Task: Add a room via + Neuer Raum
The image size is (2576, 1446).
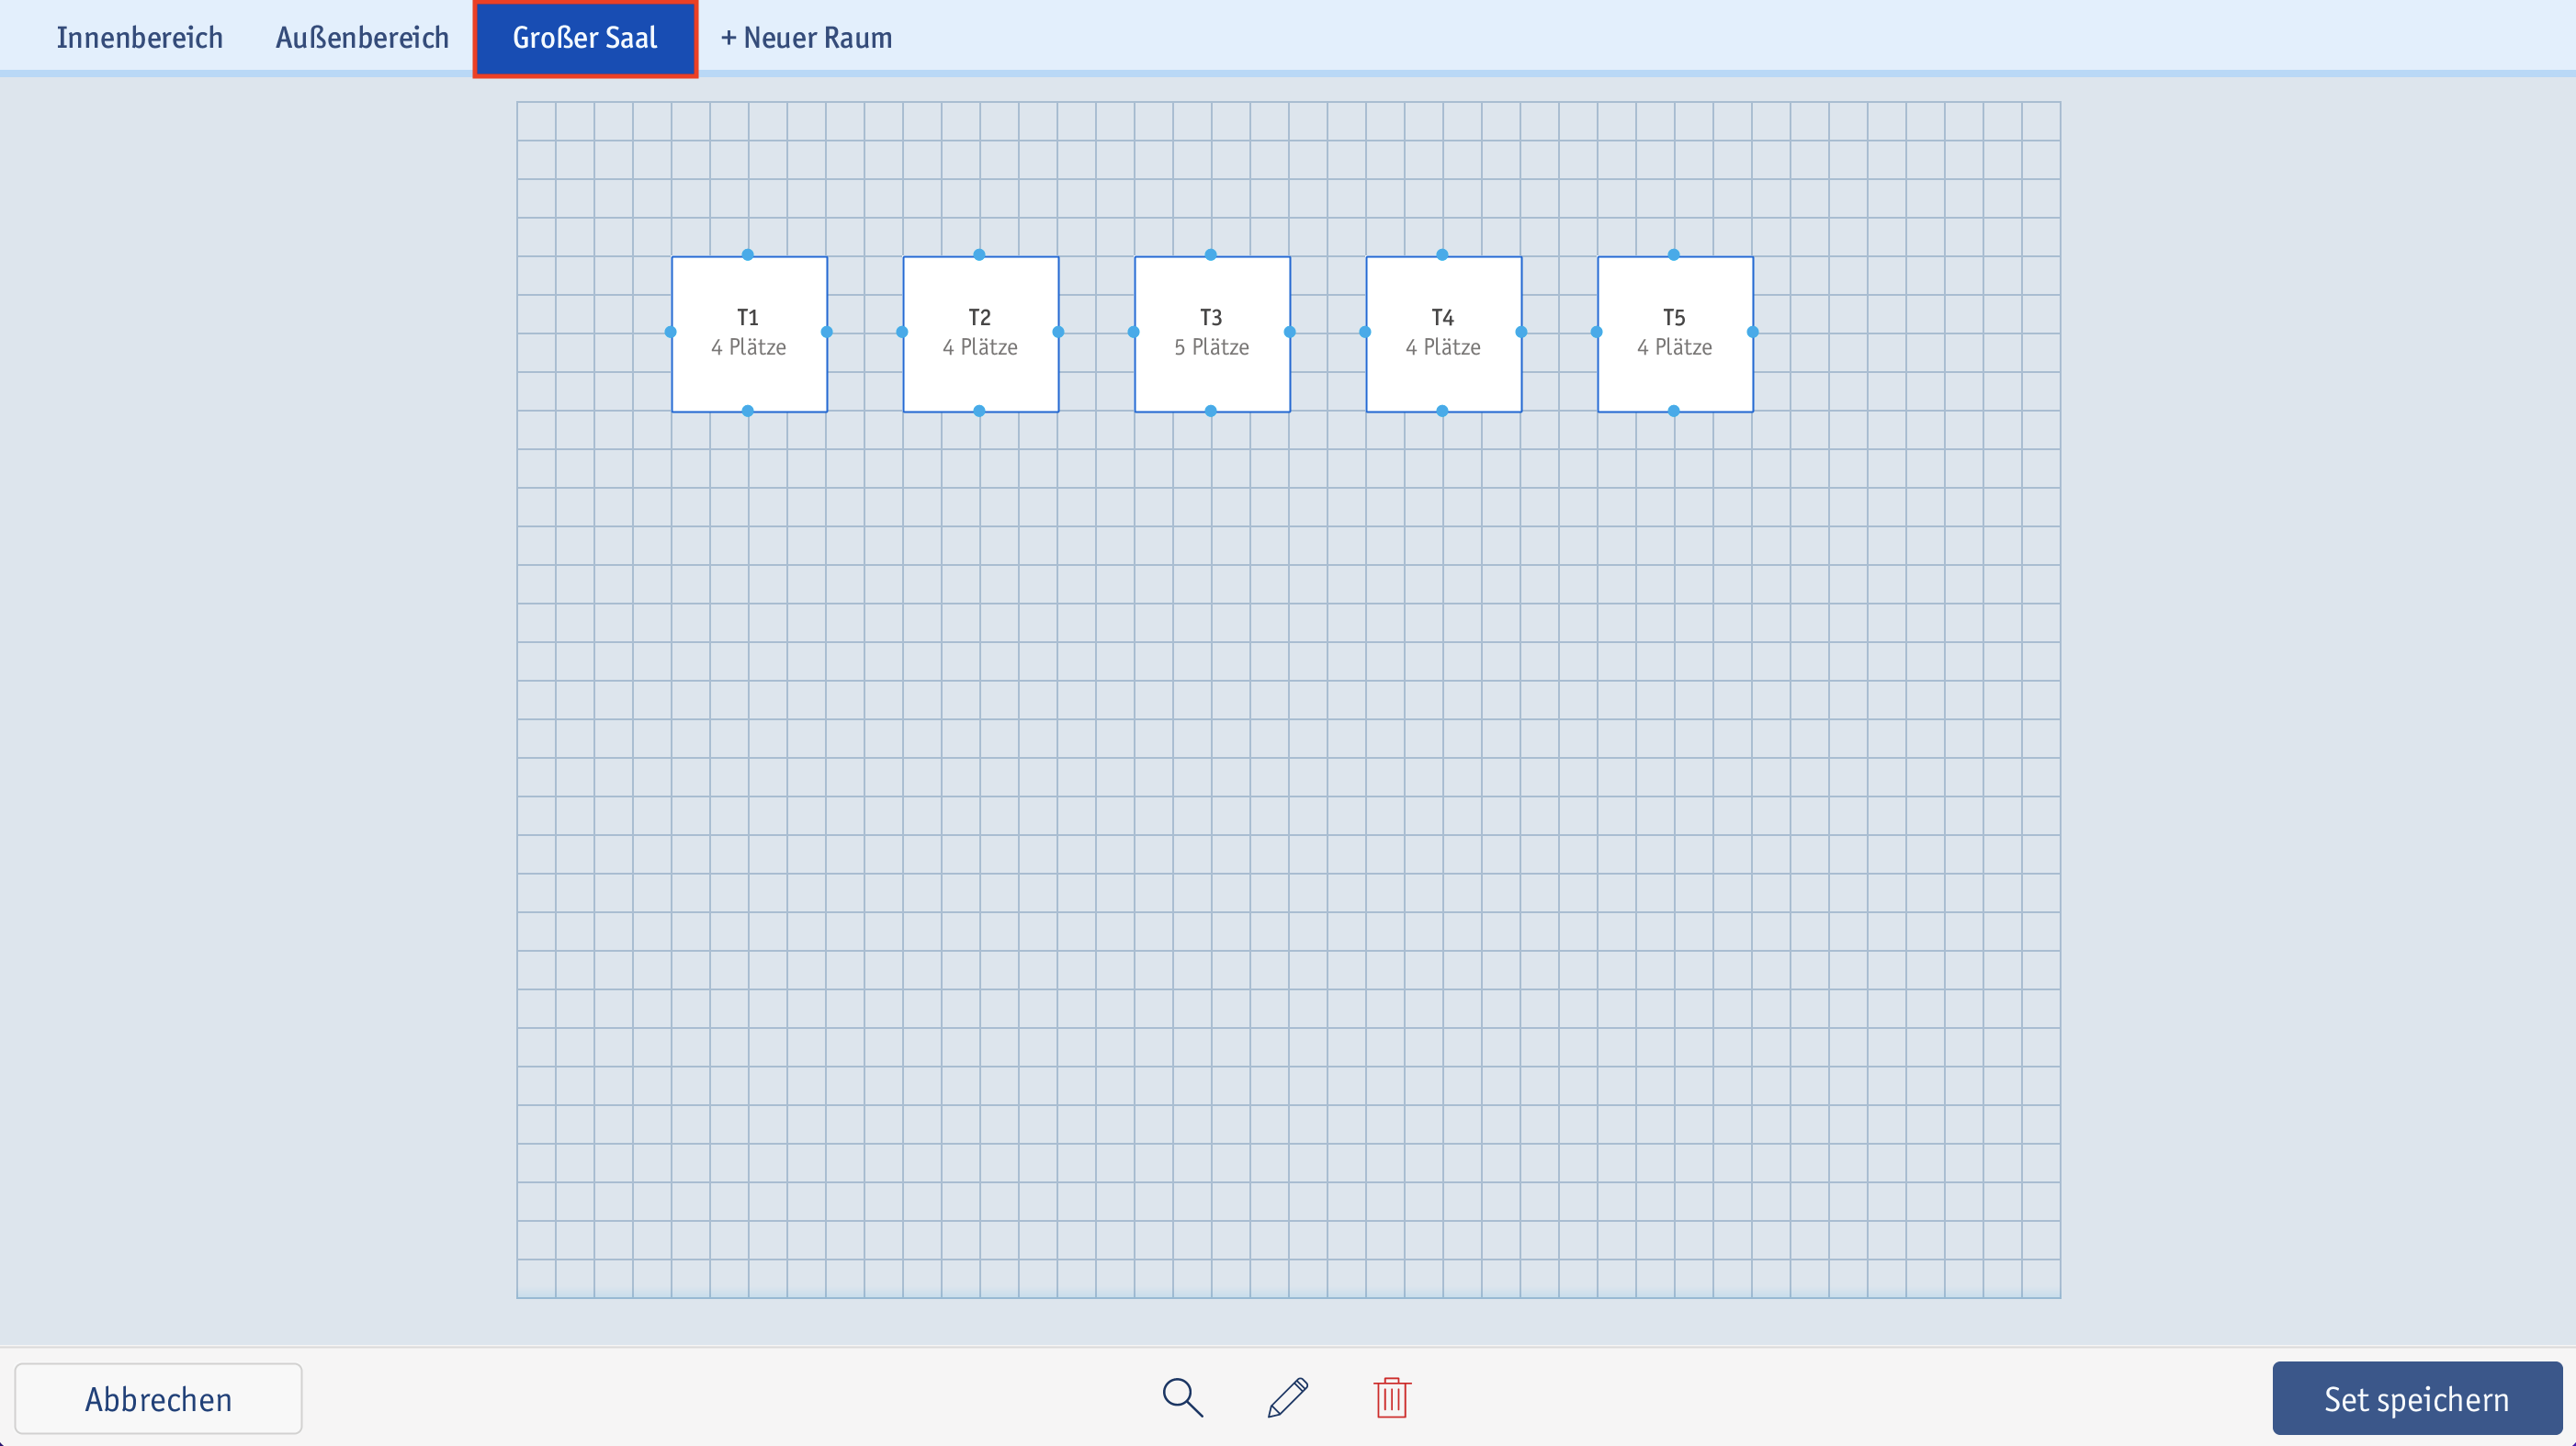Action: (x=806, y=37)
